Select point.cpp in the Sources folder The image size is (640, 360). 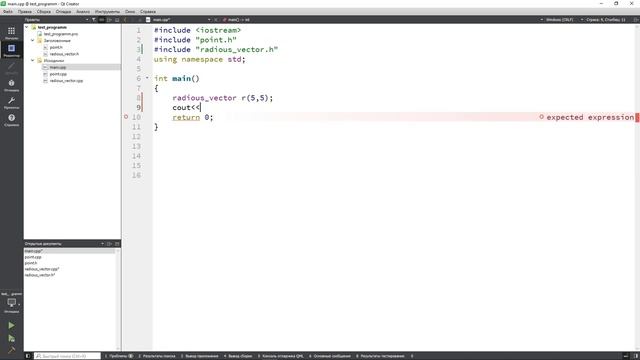[58, 74]
